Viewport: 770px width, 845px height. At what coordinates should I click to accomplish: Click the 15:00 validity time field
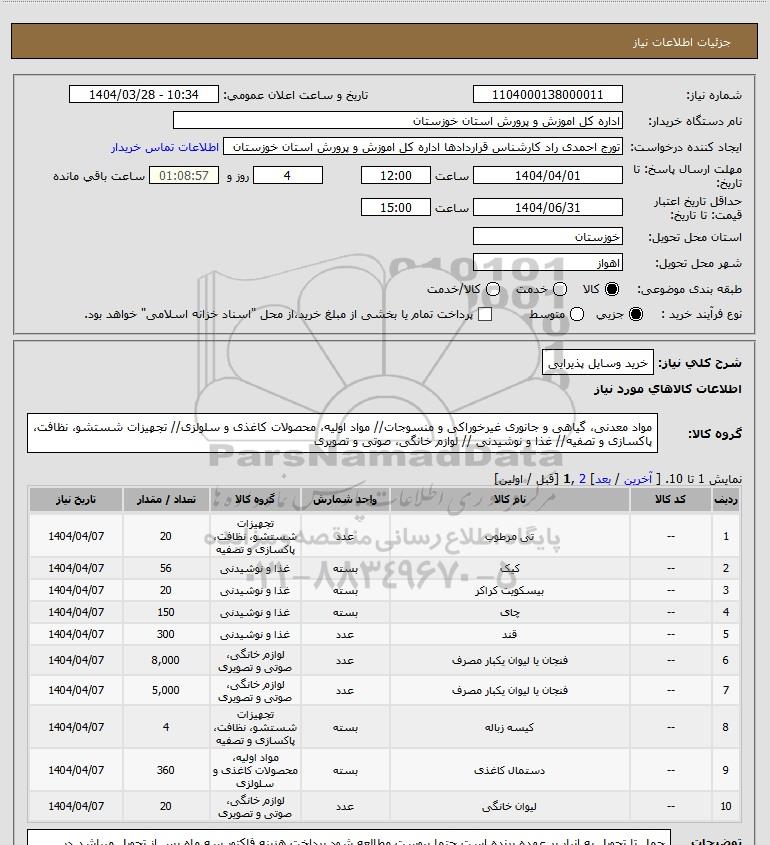point(396,207)
